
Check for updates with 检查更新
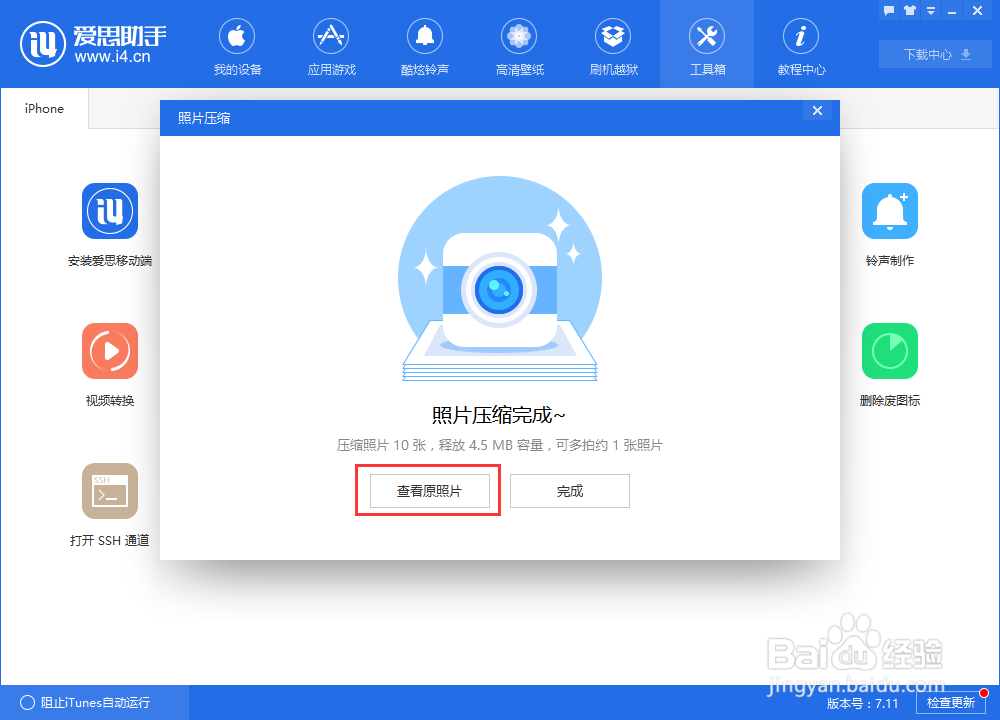(x=950, y=703)
